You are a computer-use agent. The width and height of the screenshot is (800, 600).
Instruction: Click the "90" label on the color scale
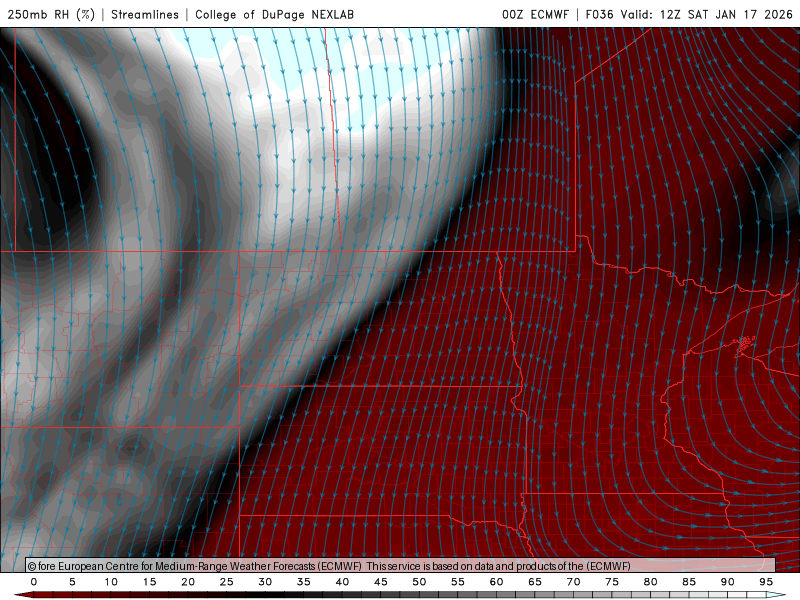(x=727, y=582)
